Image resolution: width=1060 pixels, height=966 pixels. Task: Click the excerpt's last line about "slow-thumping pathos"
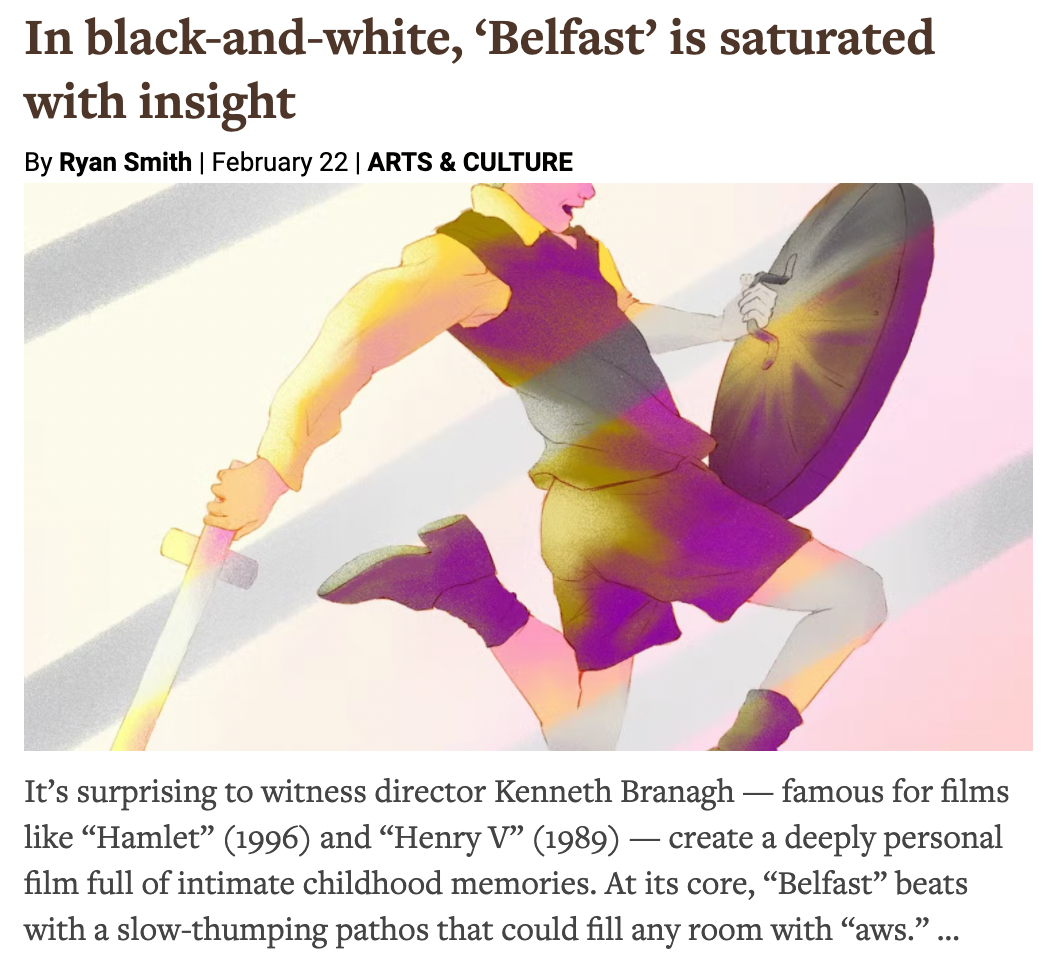(x=491, y=930)
